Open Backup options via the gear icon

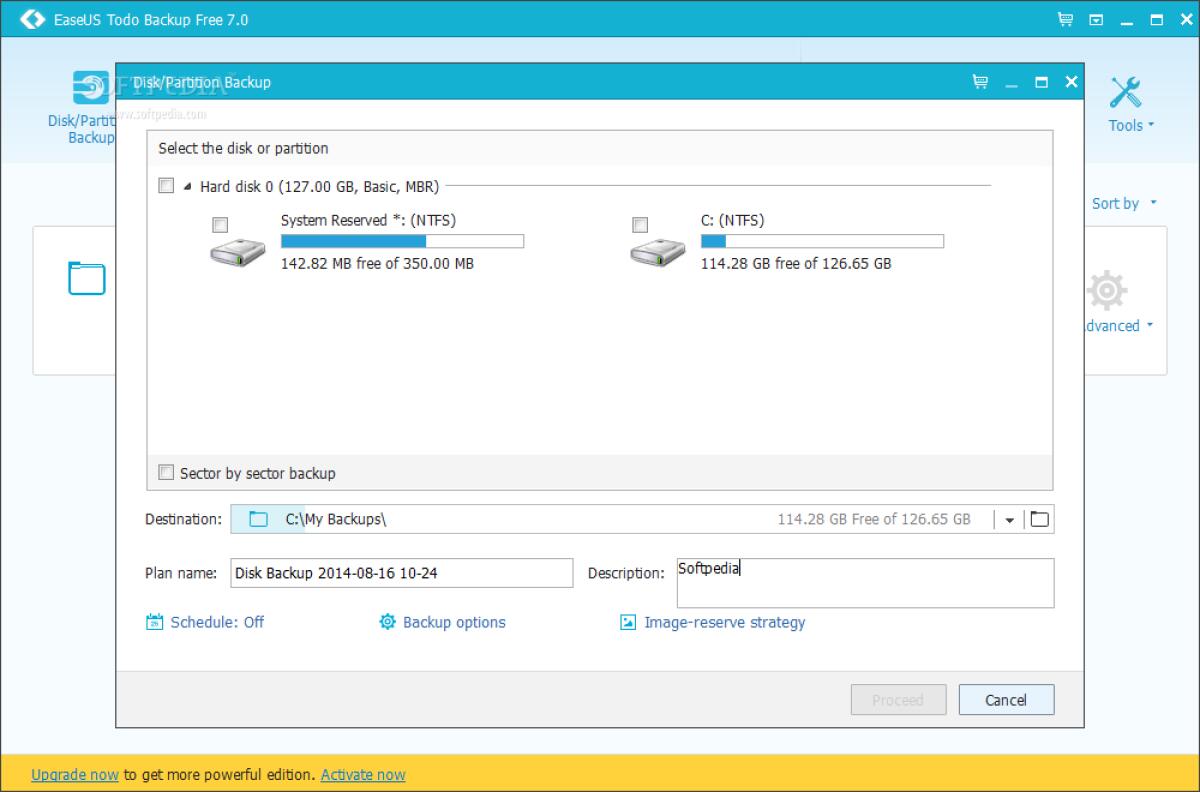tap(387, 622)
